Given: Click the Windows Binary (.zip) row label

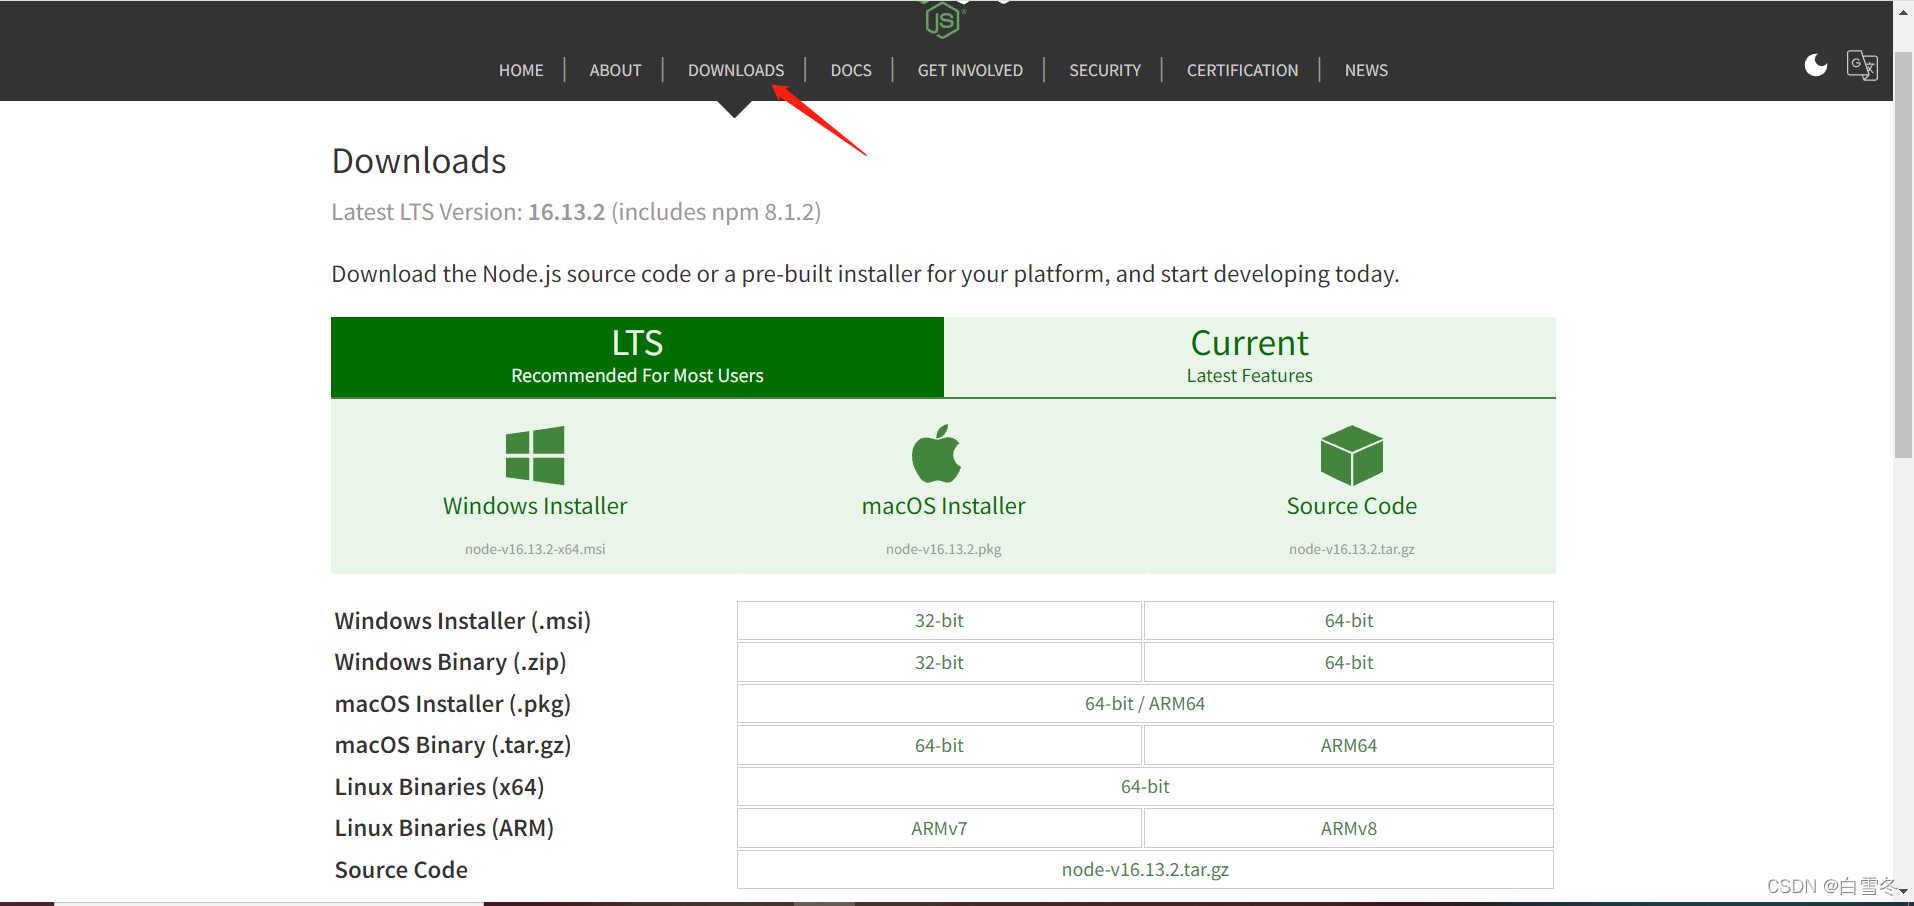Looking at the screenshot, I should [x=451, y=662].
